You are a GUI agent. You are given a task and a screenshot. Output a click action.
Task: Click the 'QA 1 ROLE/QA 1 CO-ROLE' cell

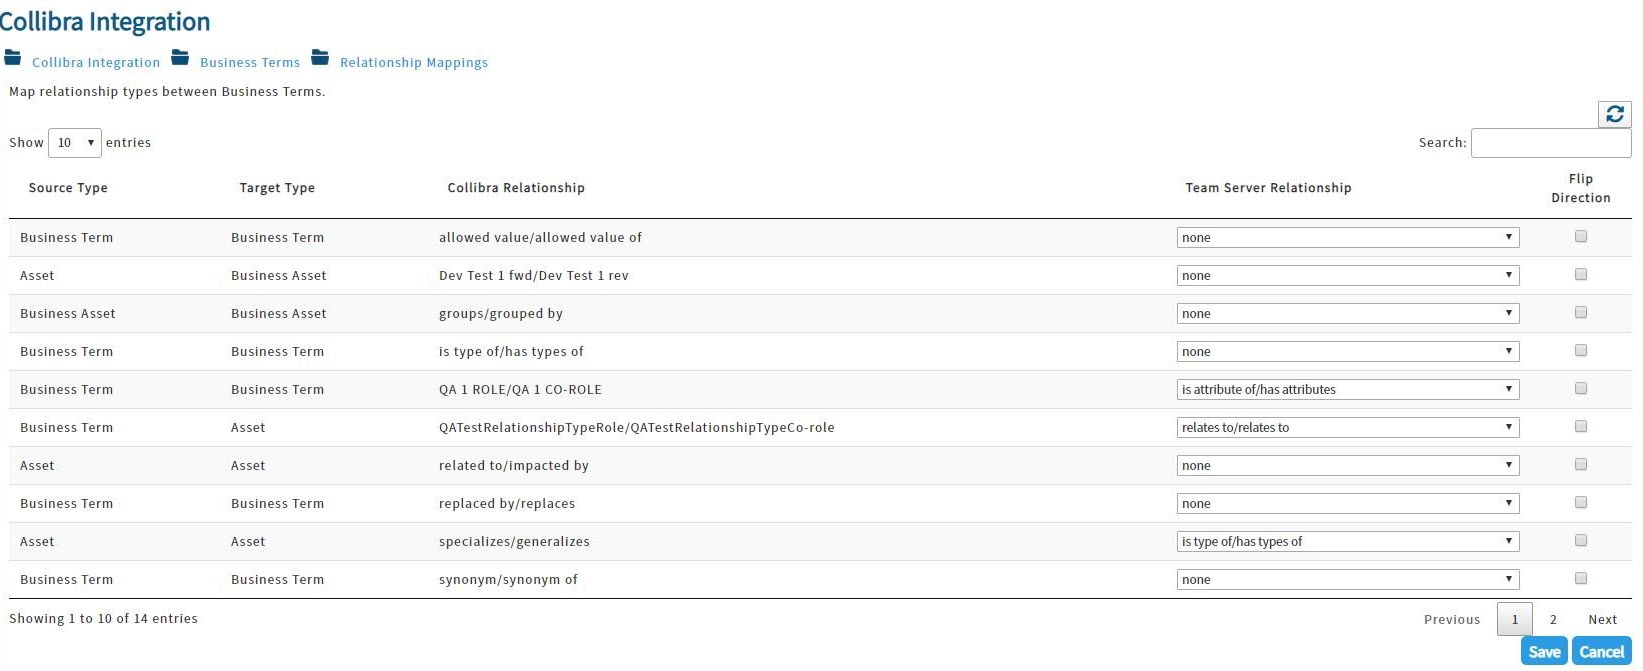520,390
